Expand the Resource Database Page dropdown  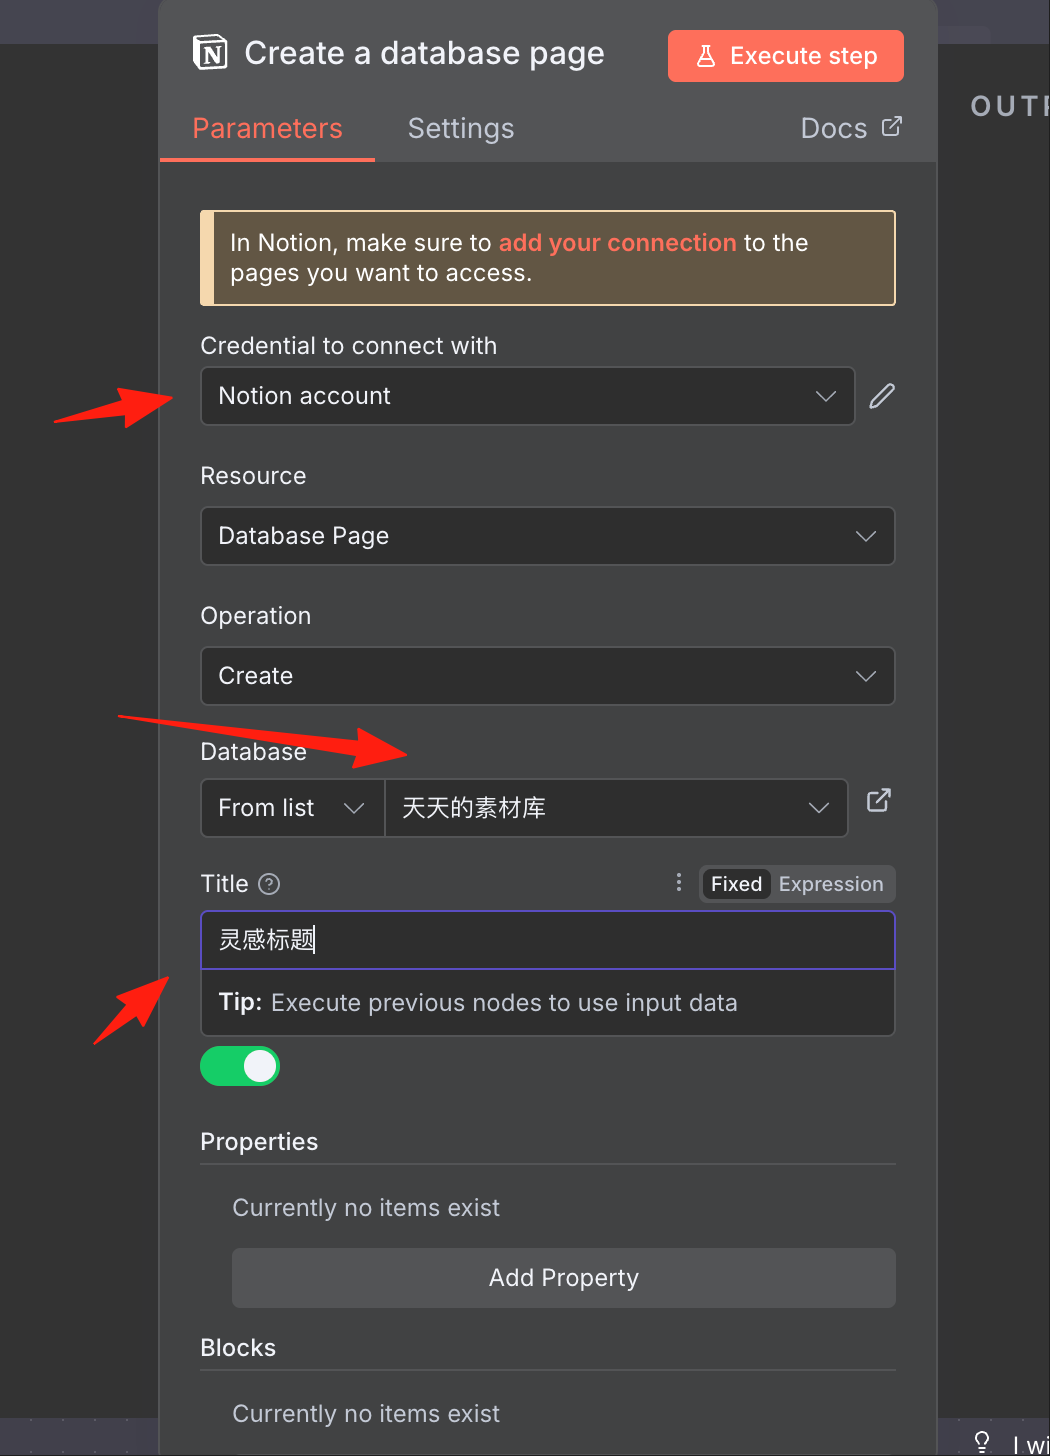(x=548, y=536)
